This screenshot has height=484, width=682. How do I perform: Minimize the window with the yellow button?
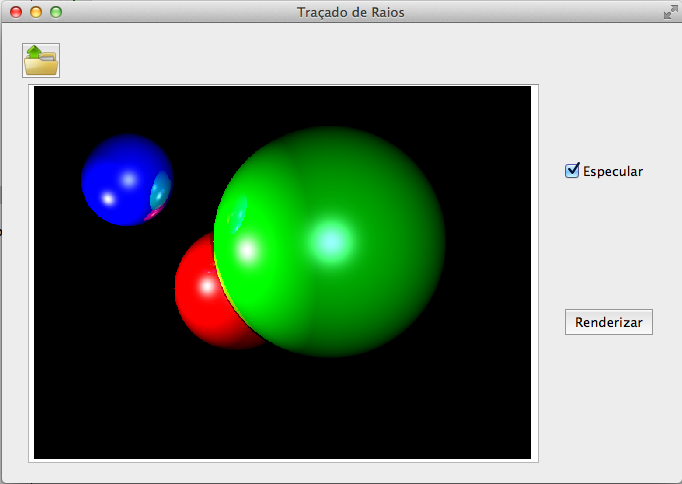pos(36,12)
